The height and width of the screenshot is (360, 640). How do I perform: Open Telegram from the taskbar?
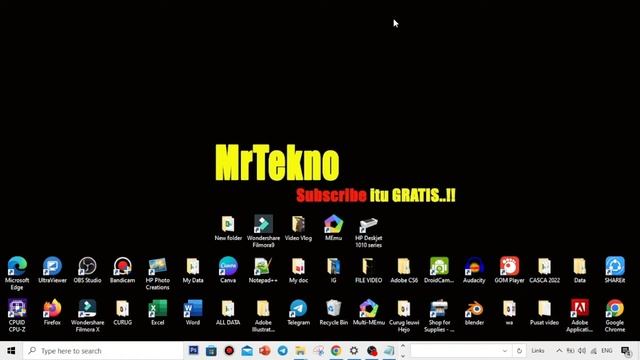(282, 351)
